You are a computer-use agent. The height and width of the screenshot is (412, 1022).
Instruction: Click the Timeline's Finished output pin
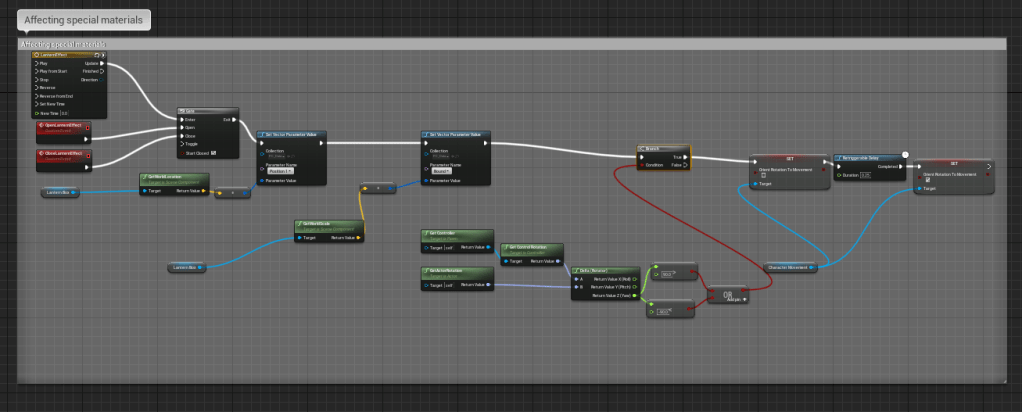click(103, 71)
